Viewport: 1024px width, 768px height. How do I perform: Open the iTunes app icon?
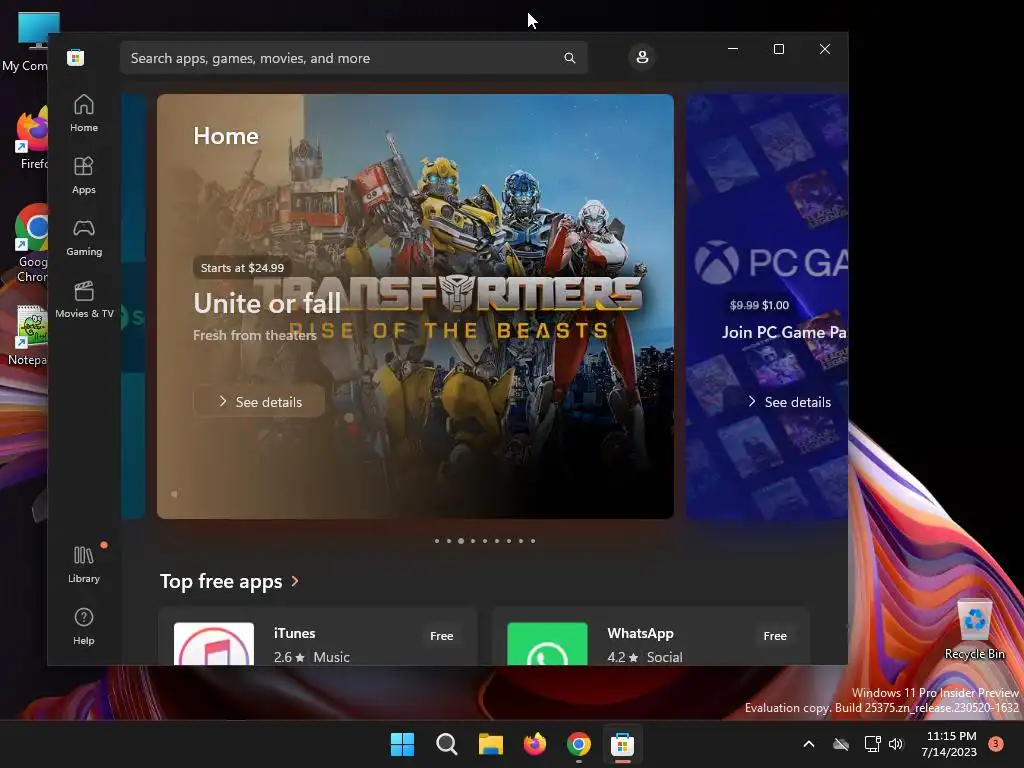click(214, 644)
